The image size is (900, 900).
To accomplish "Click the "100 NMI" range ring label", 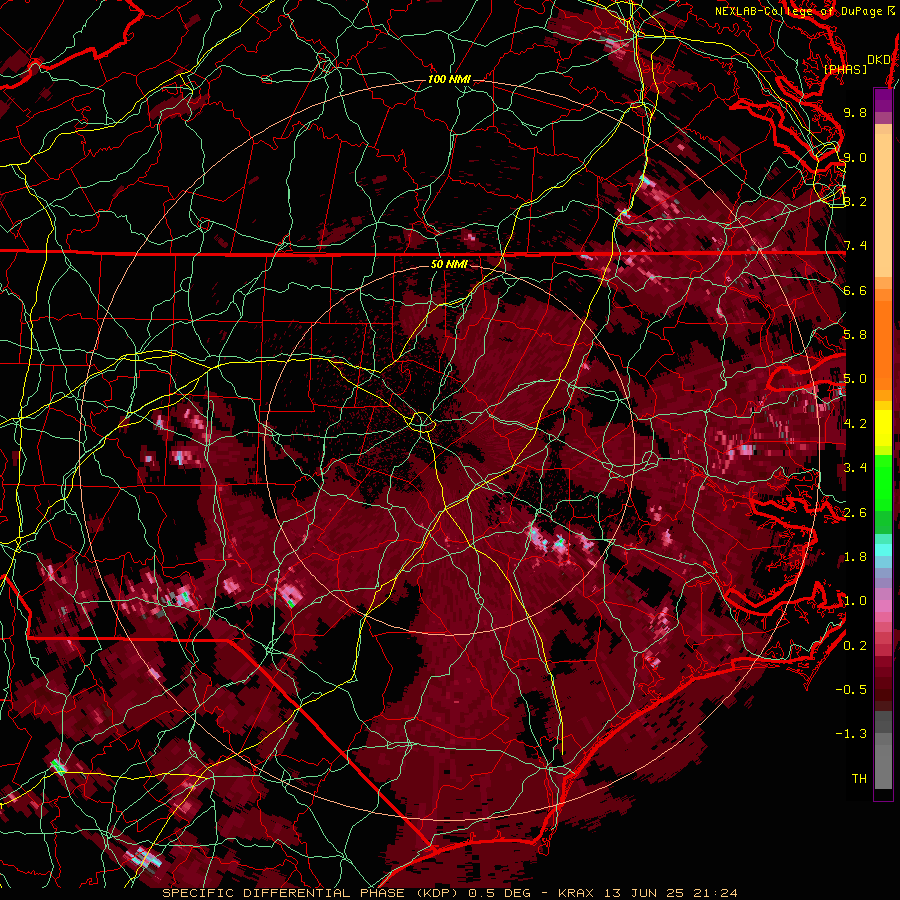I will (449, 79).
